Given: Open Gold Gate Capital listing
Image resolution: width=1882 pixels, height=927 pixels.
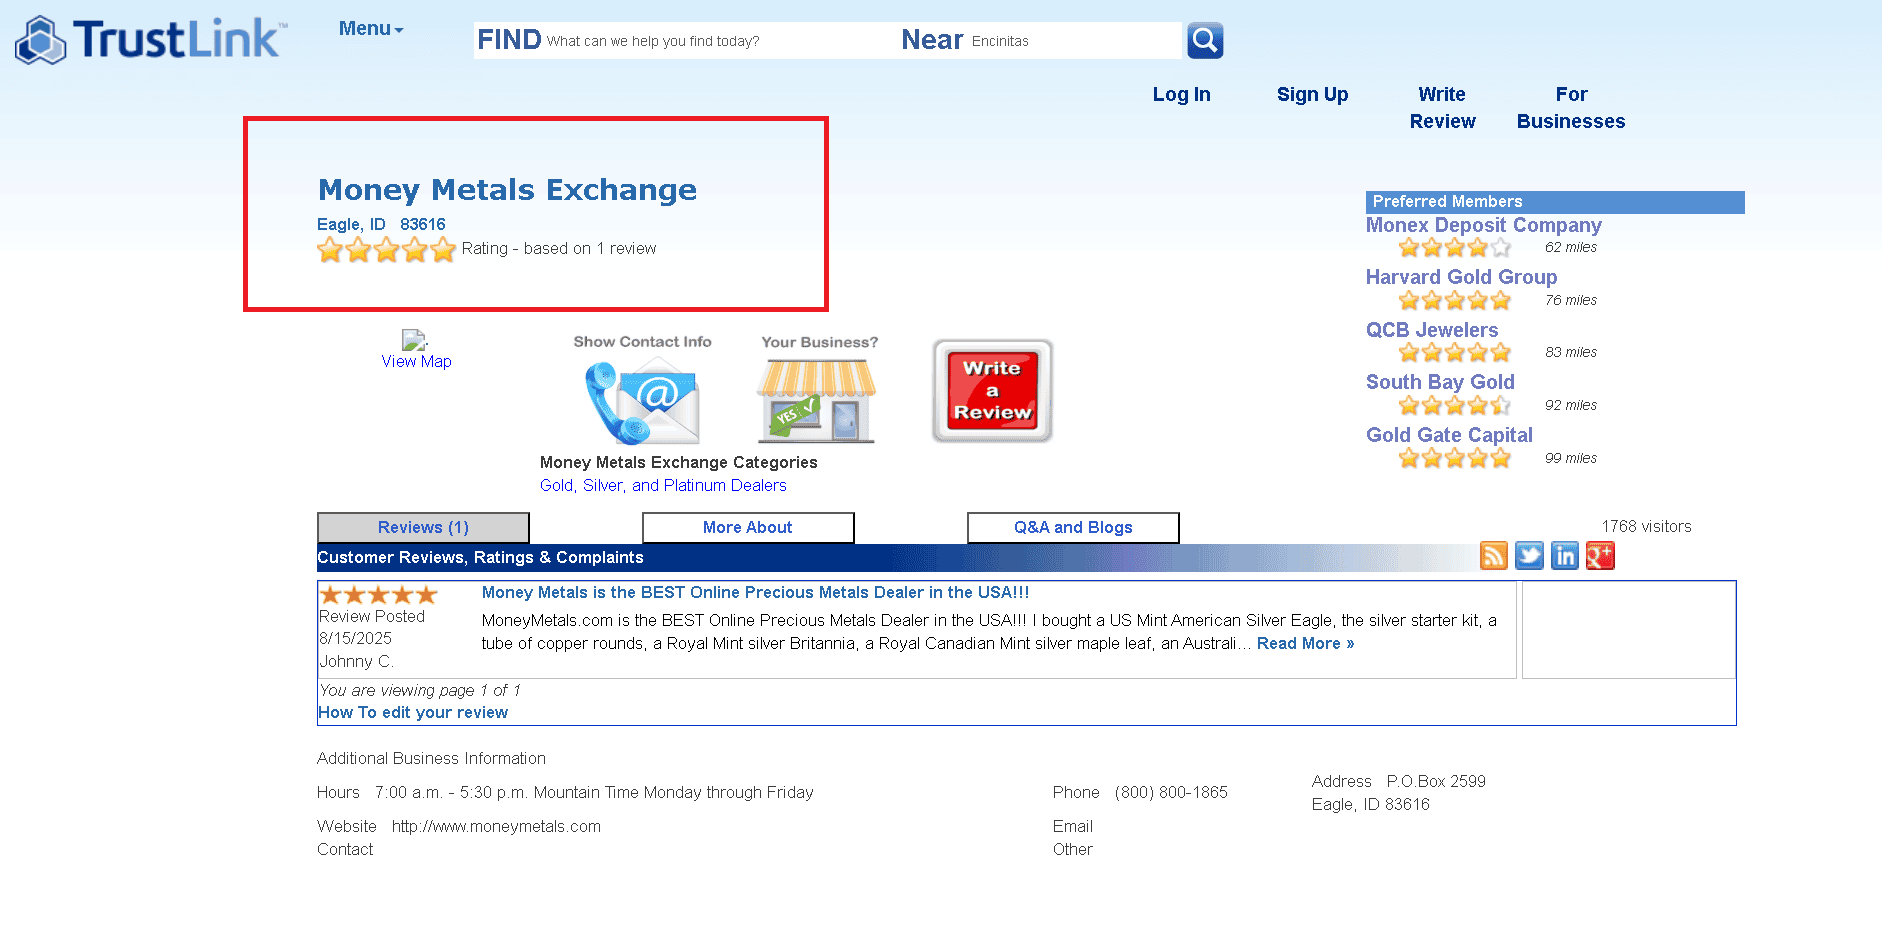Looking at the screenshot, I should [x=1449, y=435].
